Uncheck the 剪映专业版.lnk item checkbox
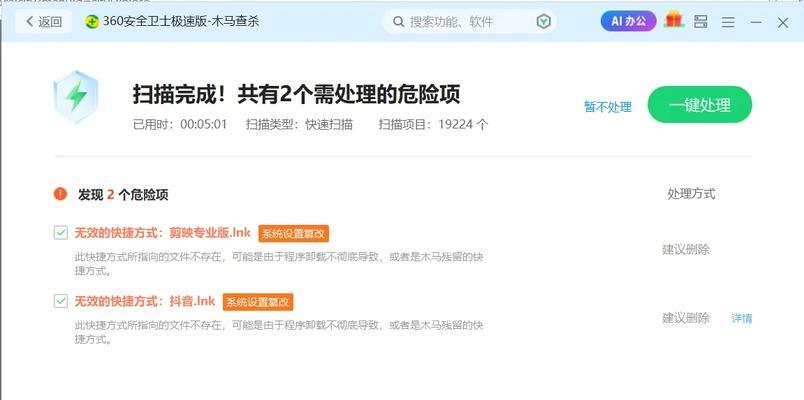 click(61, 233)
